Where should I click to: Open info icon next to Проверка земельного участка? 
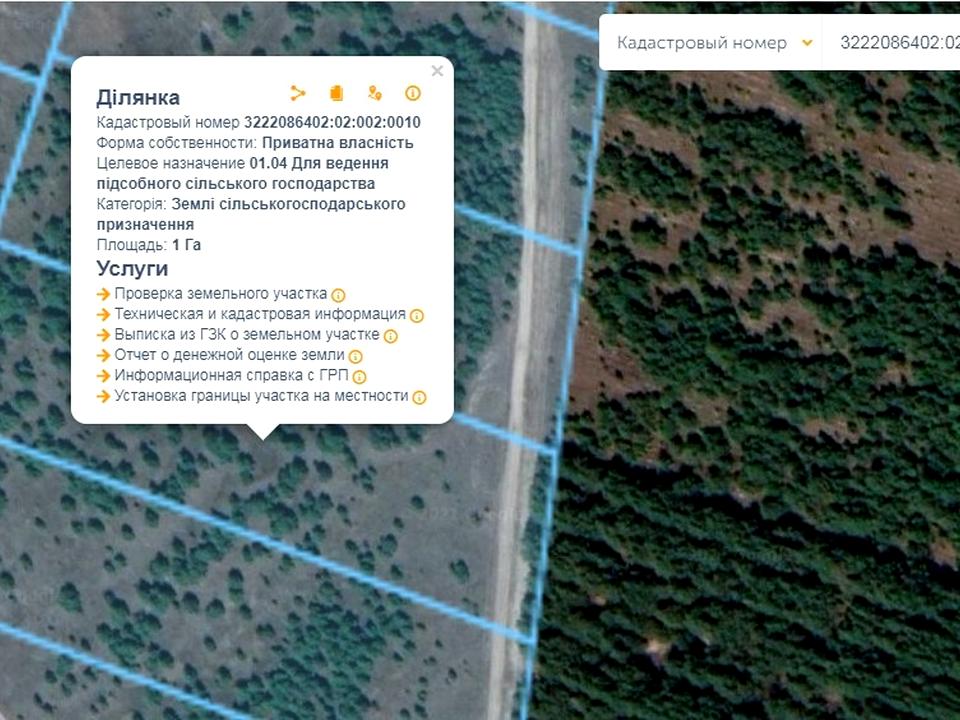[338, 295]
